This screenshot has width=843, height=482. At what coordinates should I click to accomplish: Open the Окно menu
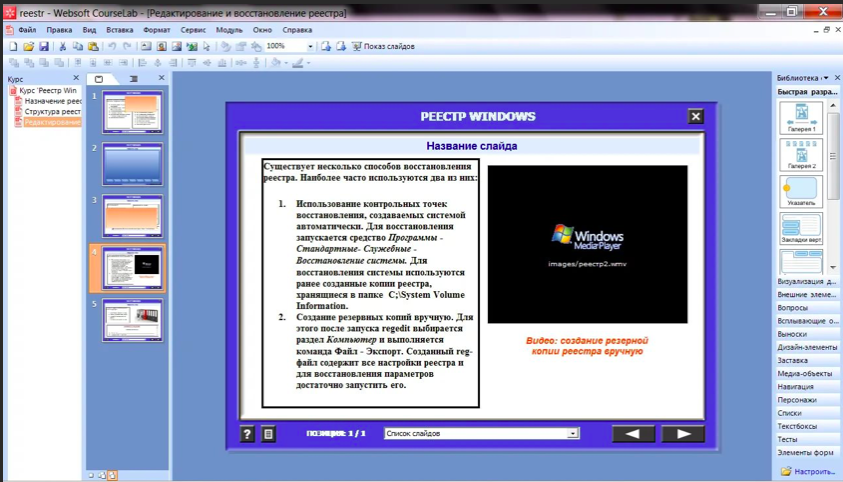point(262,30)
